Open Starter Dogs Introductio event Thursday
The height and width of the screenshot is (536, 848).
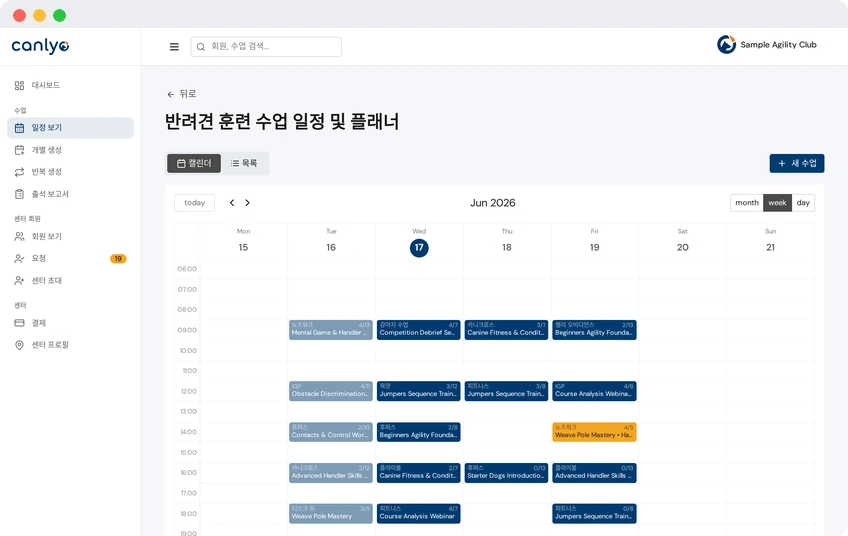506,473
